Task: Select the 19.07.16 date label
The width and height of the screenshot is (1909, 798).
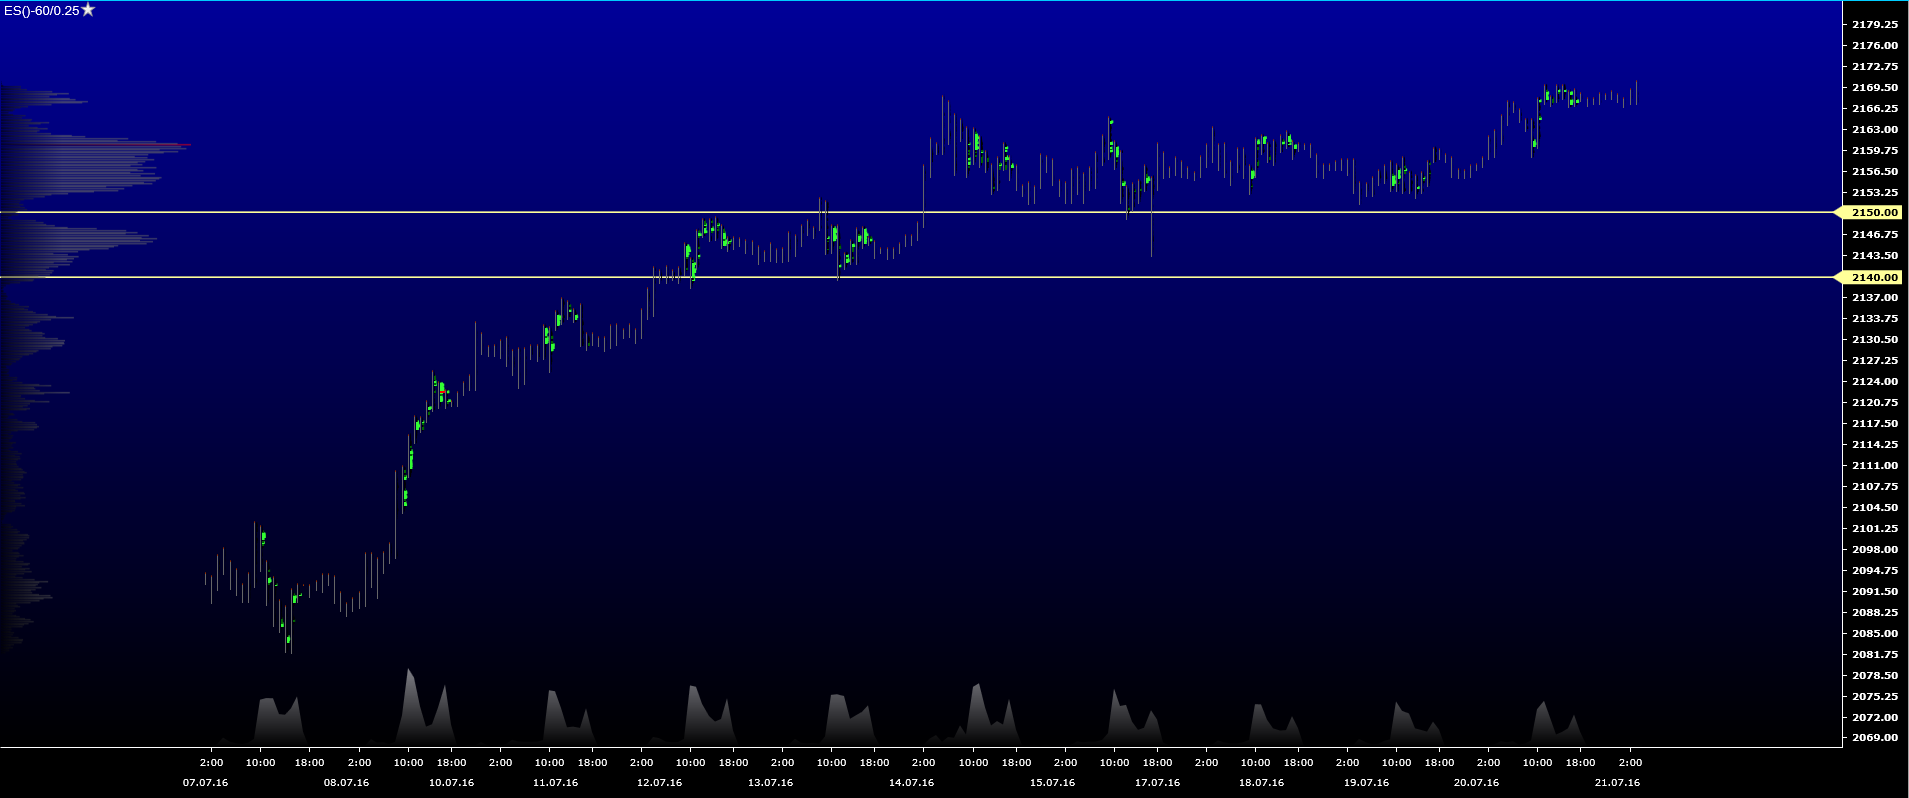Action: tap(1366, 782)
